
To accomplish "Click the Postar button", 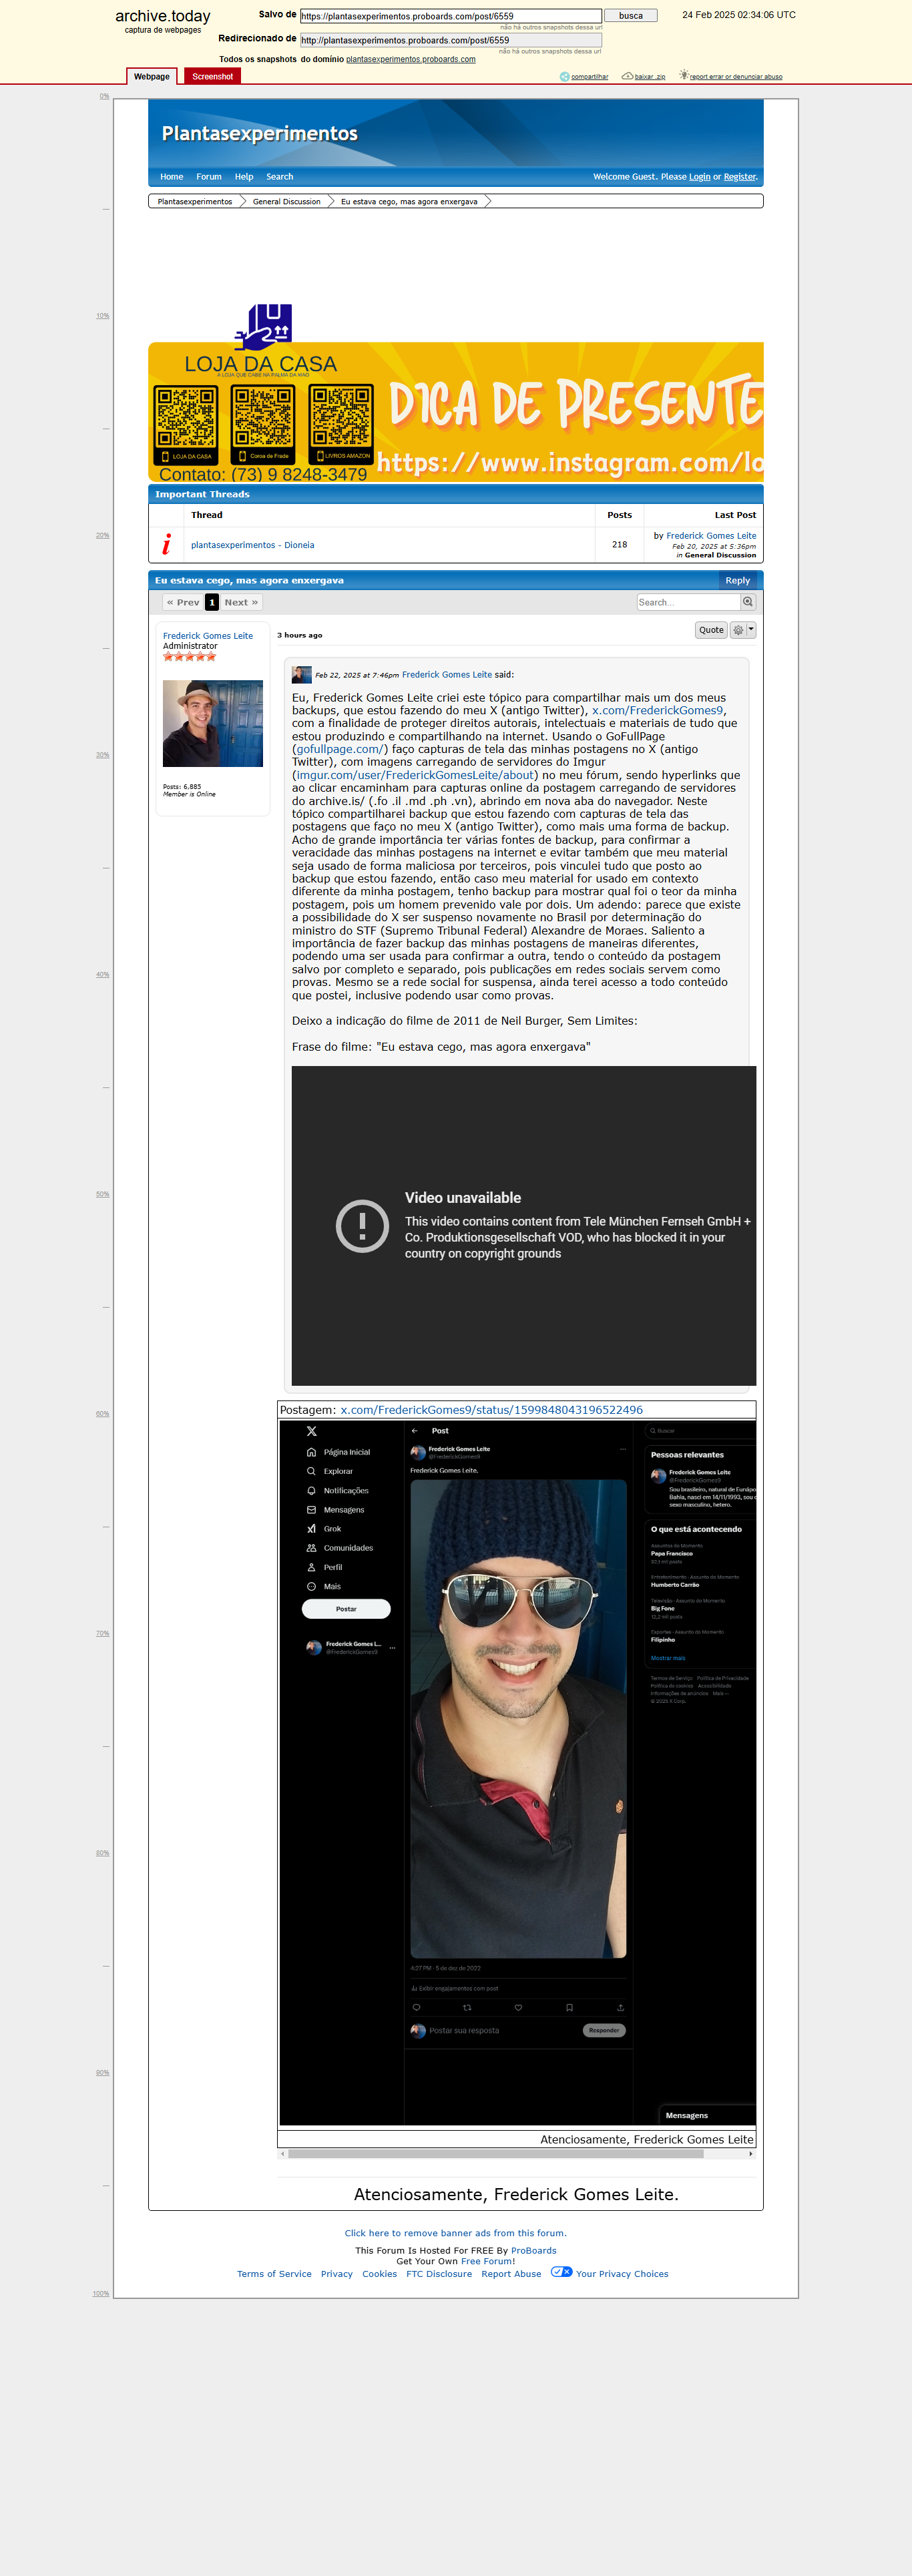I will [346, 1609].
